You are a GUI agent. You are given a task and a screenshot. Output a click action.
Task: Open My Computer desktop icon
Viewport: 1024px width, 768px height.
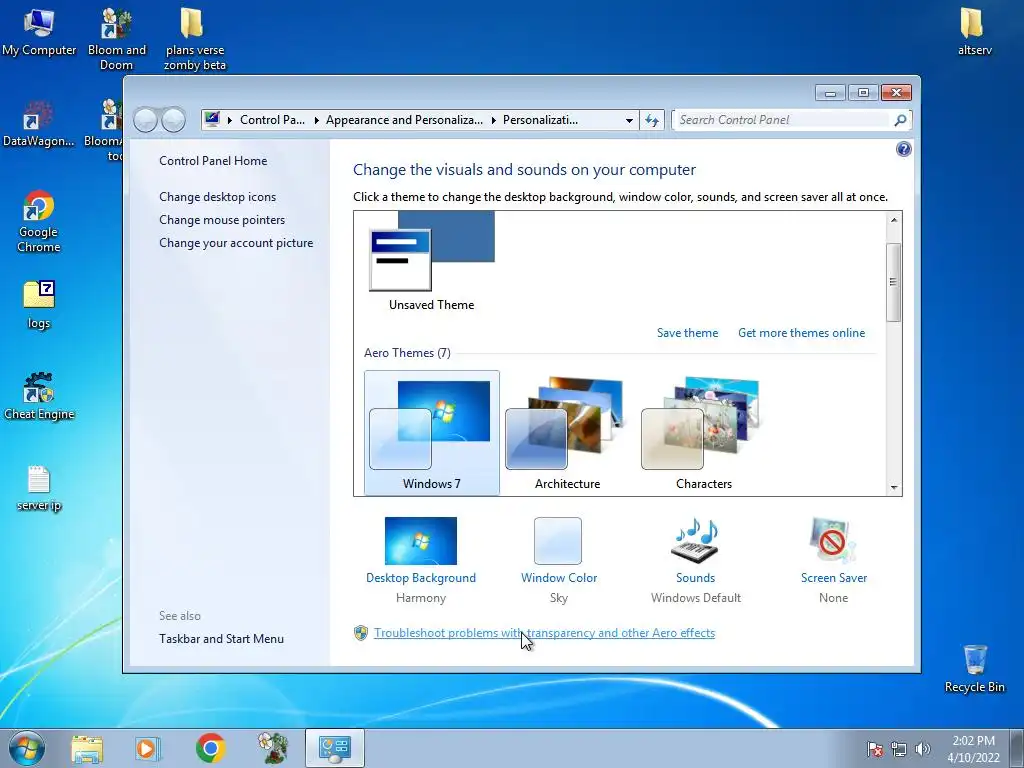39,31
